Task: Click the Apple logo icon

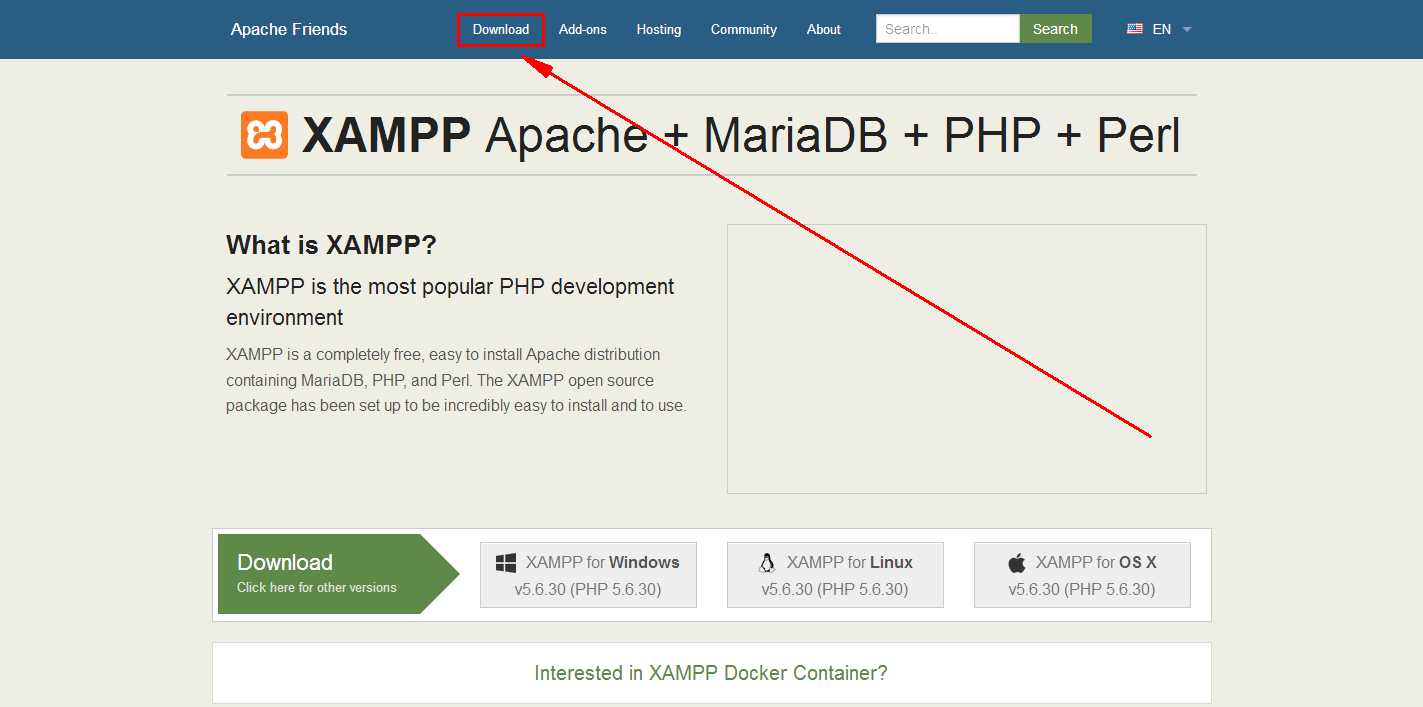Action: pos(1017,563)
